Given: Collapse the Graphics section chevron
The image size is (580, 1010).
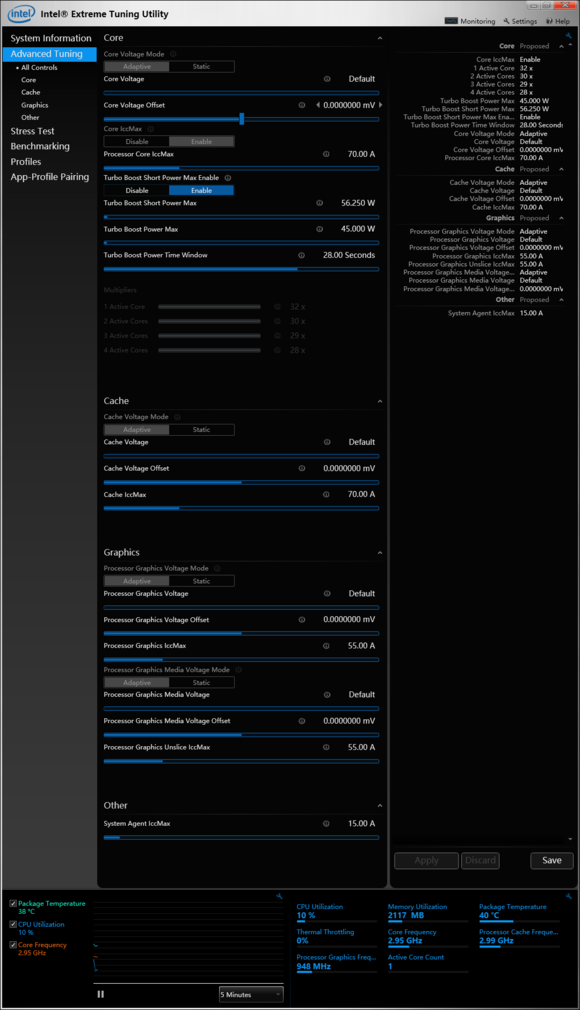Looking at the screenshot, I should click(x=380, y=553).
